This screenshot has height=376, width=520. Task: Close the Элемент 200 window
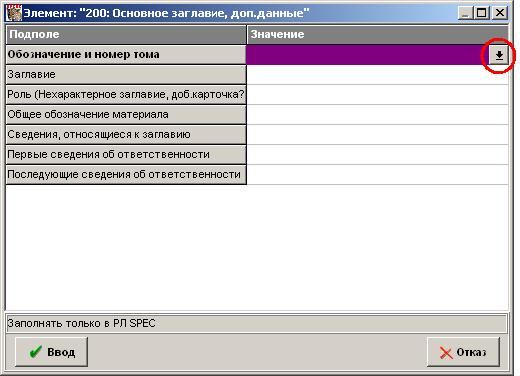pyautogui.click(x=500, y=13)
